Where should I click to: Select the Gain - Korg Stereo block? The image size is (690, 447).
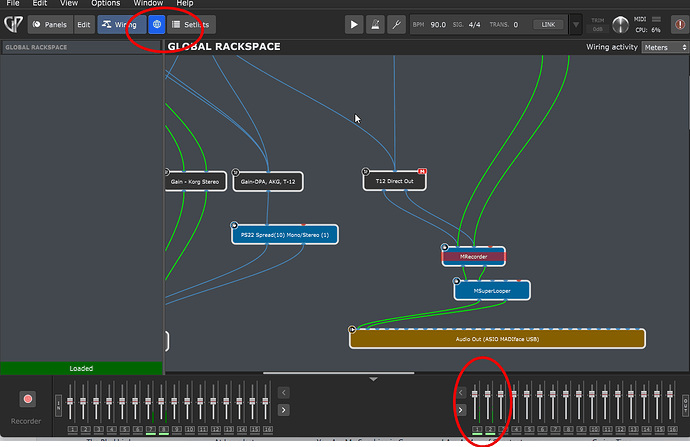point(195,181)
